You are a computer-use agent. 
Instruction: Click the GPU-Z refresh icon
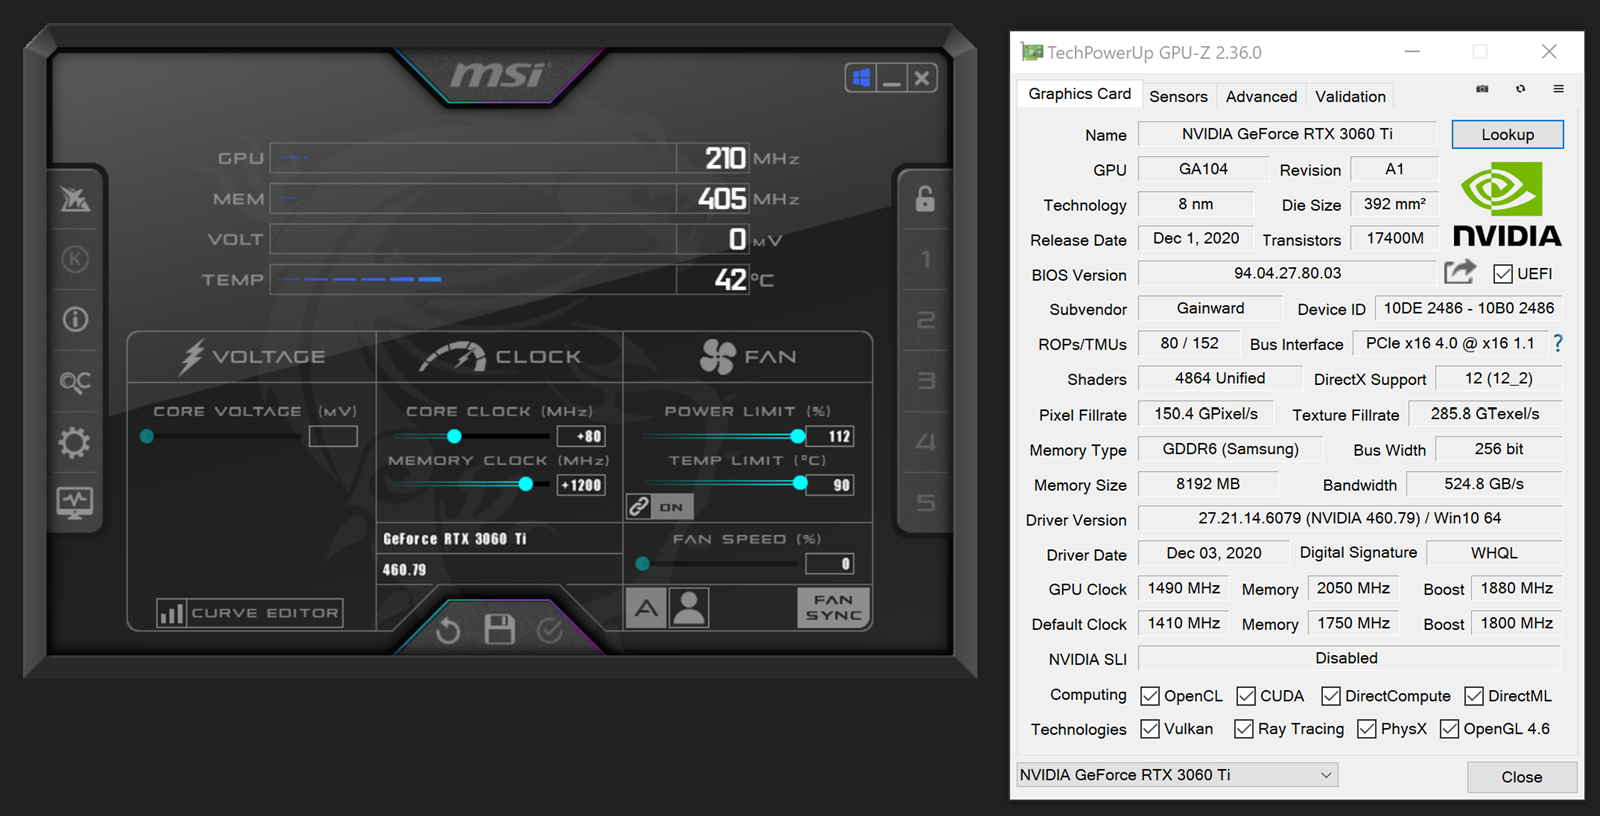tap(1520, 89)
